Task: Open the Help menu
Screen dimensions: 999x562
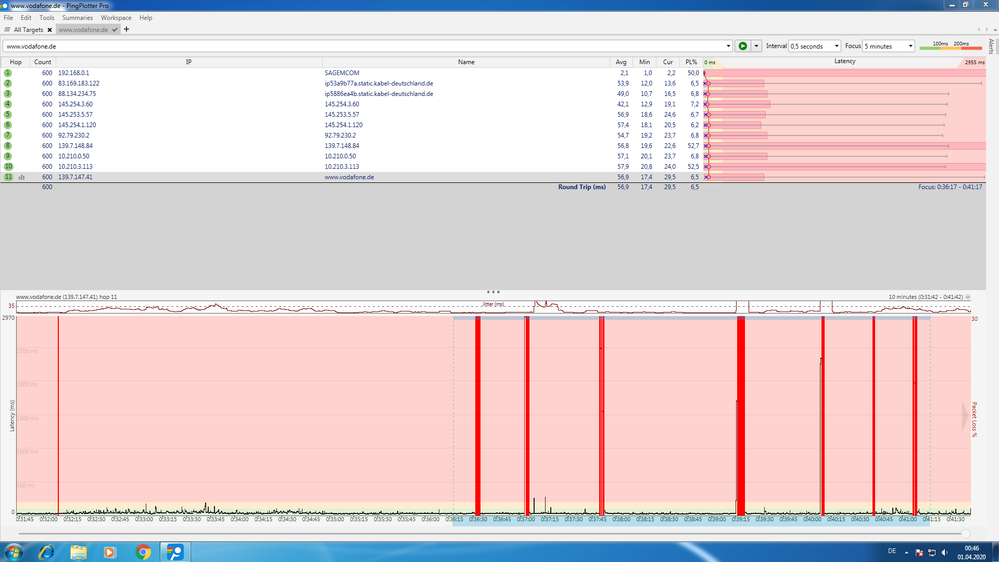Action: [146, 18]
